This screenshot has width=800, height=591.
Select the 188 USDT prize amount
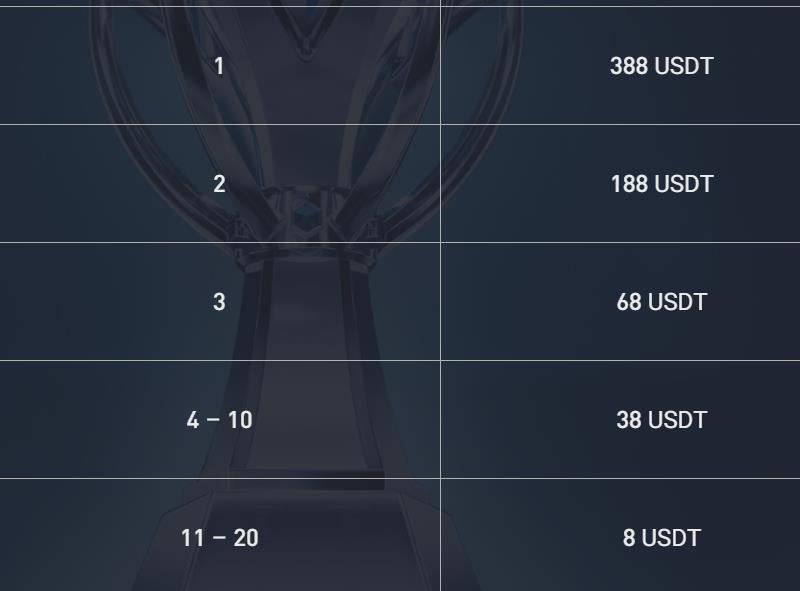(x=661, y=184)
